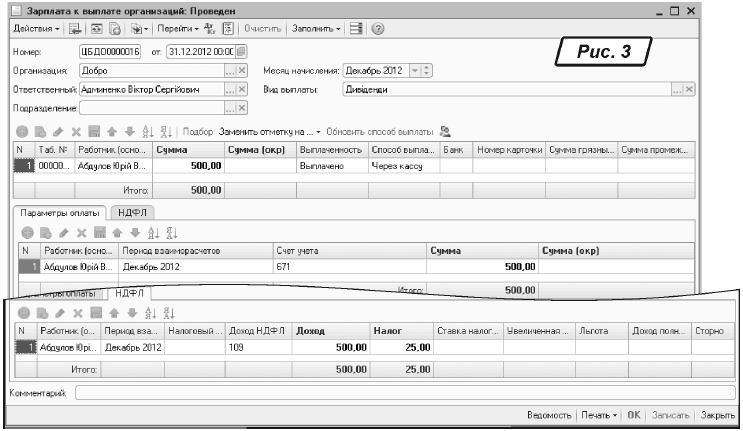Clear the Организация field with its X button
The width and height of the screenshot is (743, 431).
point(242,72)
